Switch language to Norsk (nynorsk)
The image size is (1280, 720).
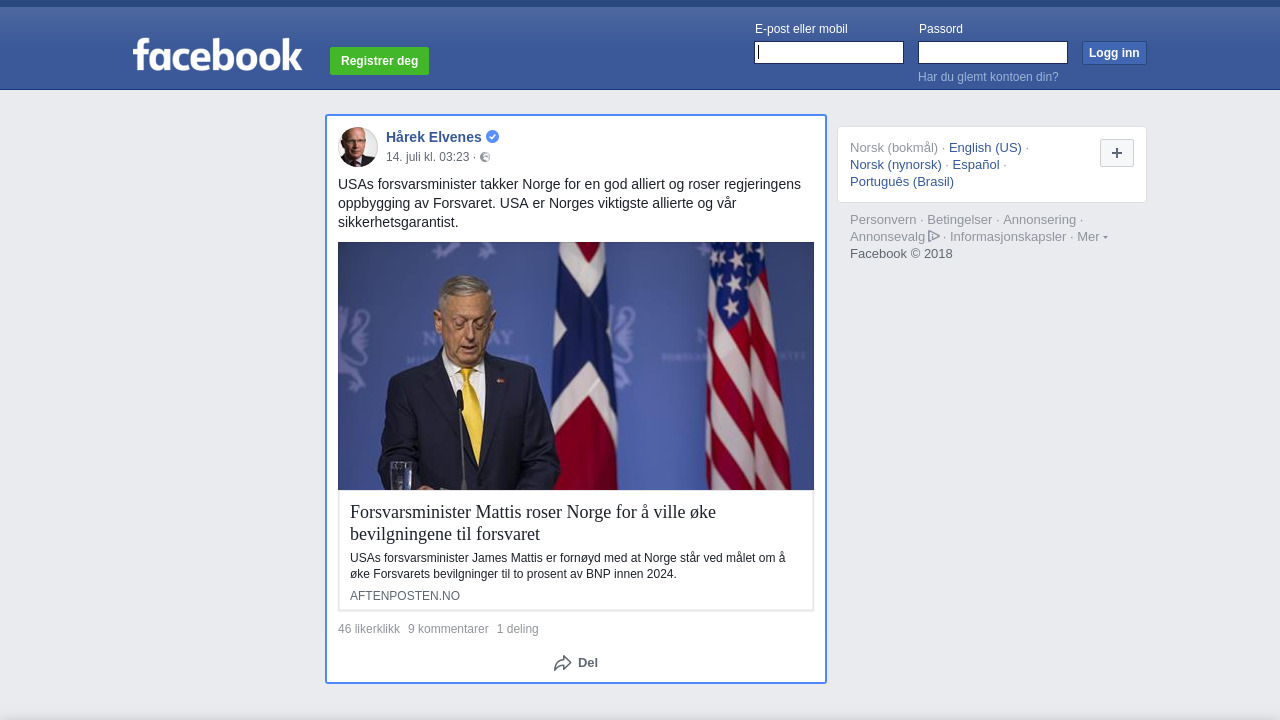coord(896,165)
